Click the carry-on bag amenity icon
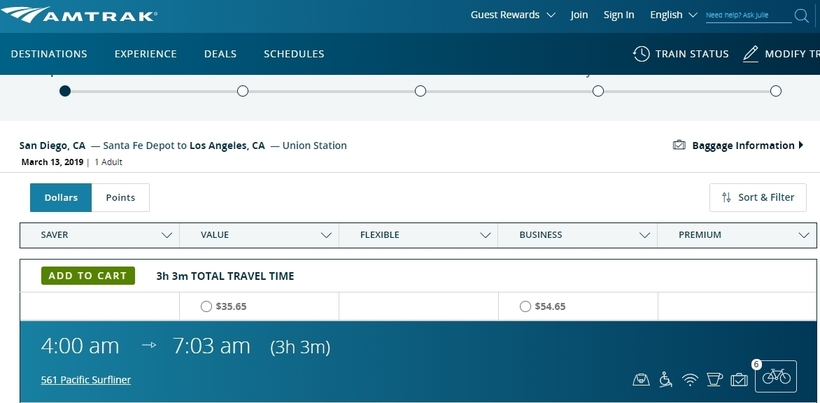This screenshot has width=820, height=403. [x=641, y=380]
